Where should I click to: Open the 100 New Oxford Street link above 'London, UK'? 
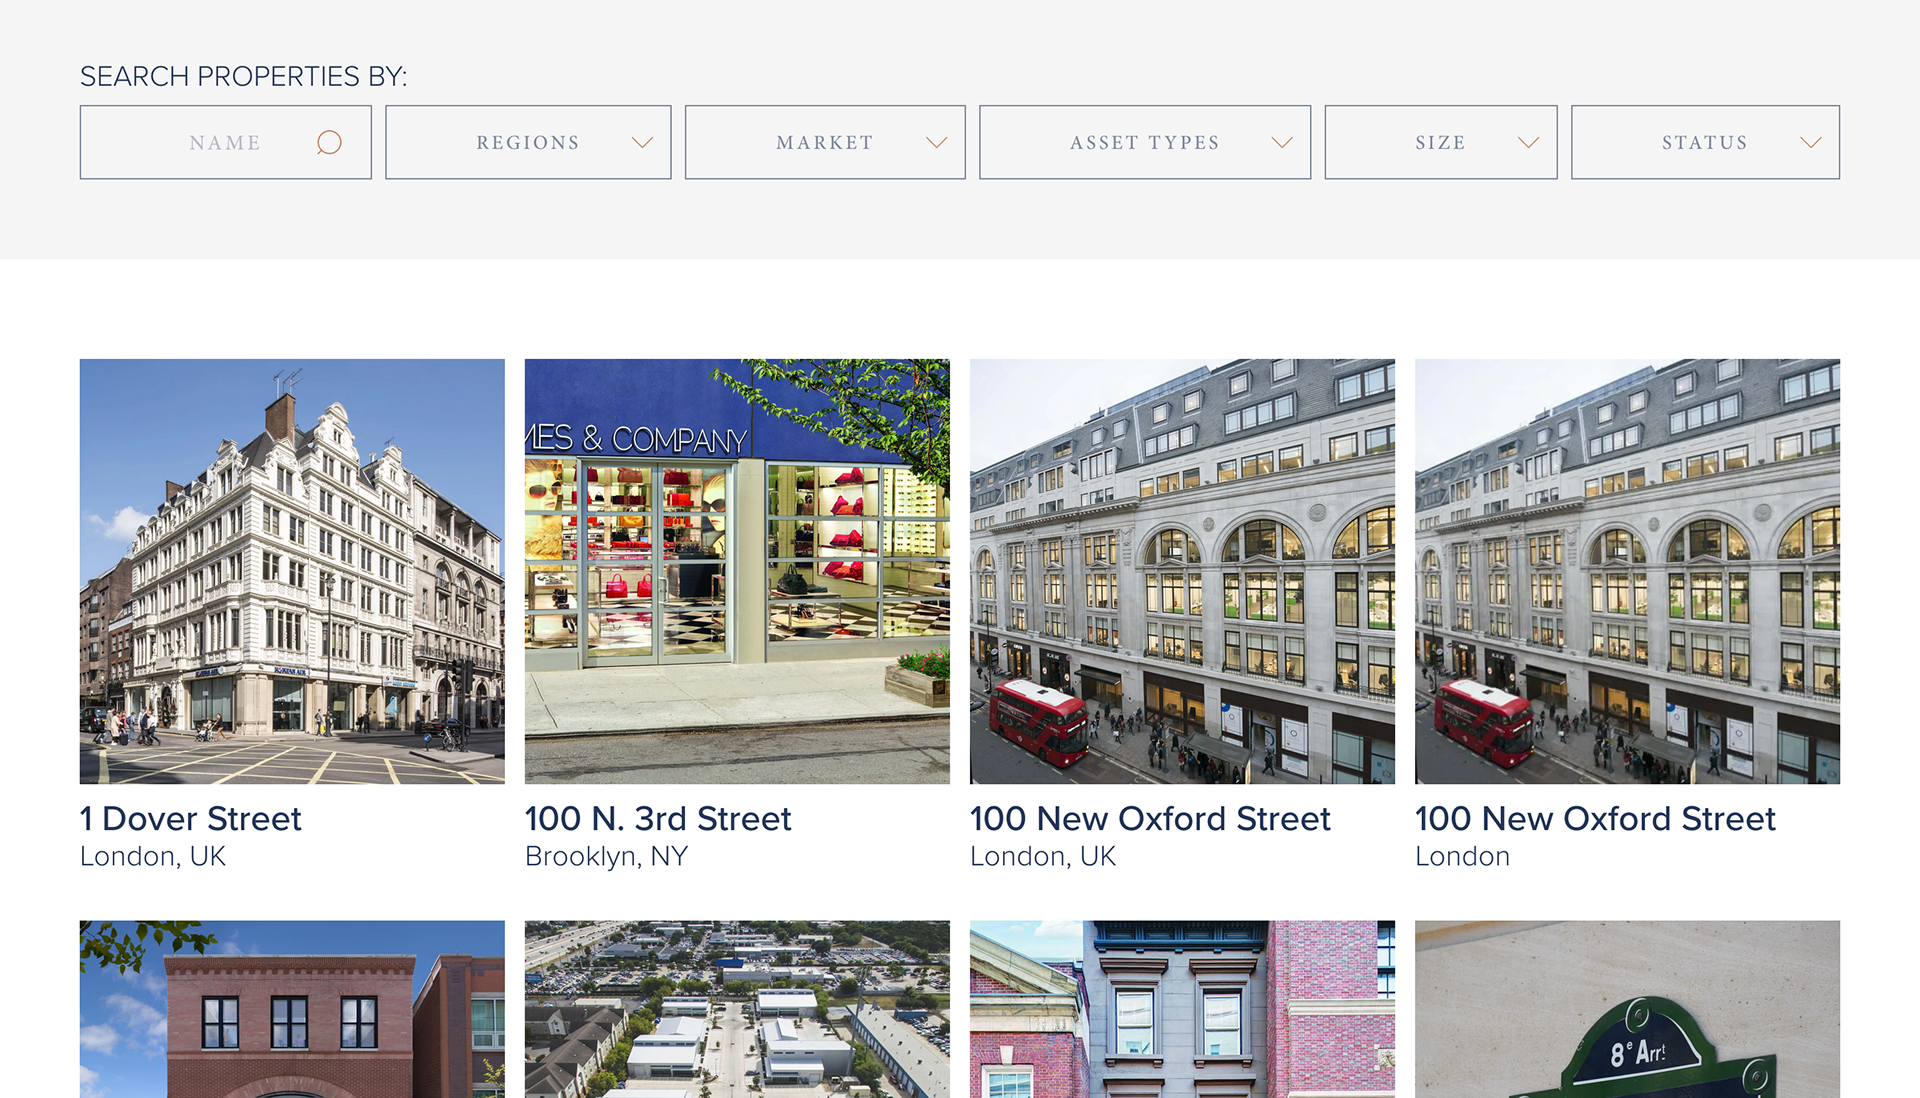pyautogui.click(x=1150, y=819)
